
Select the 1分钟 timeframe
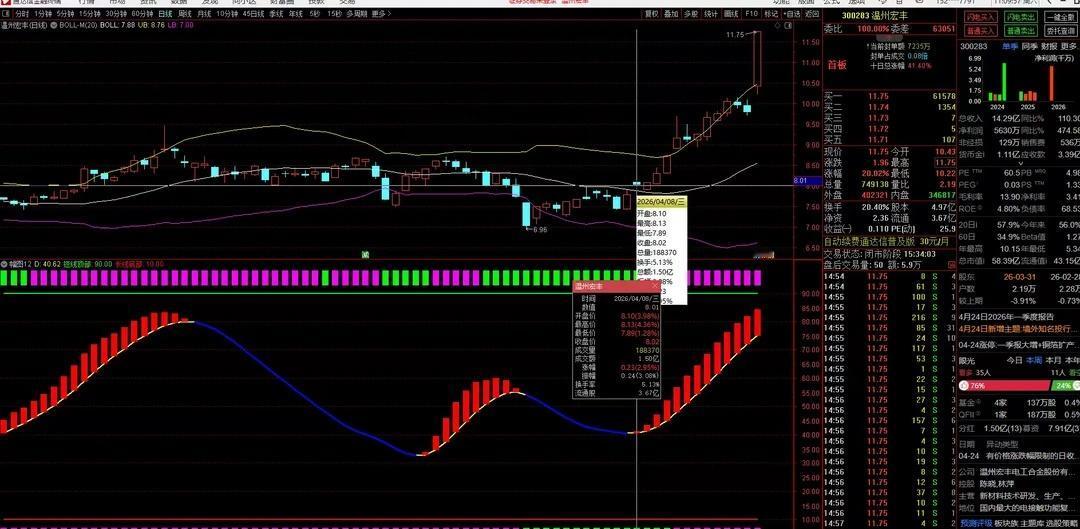coord(43,13)
